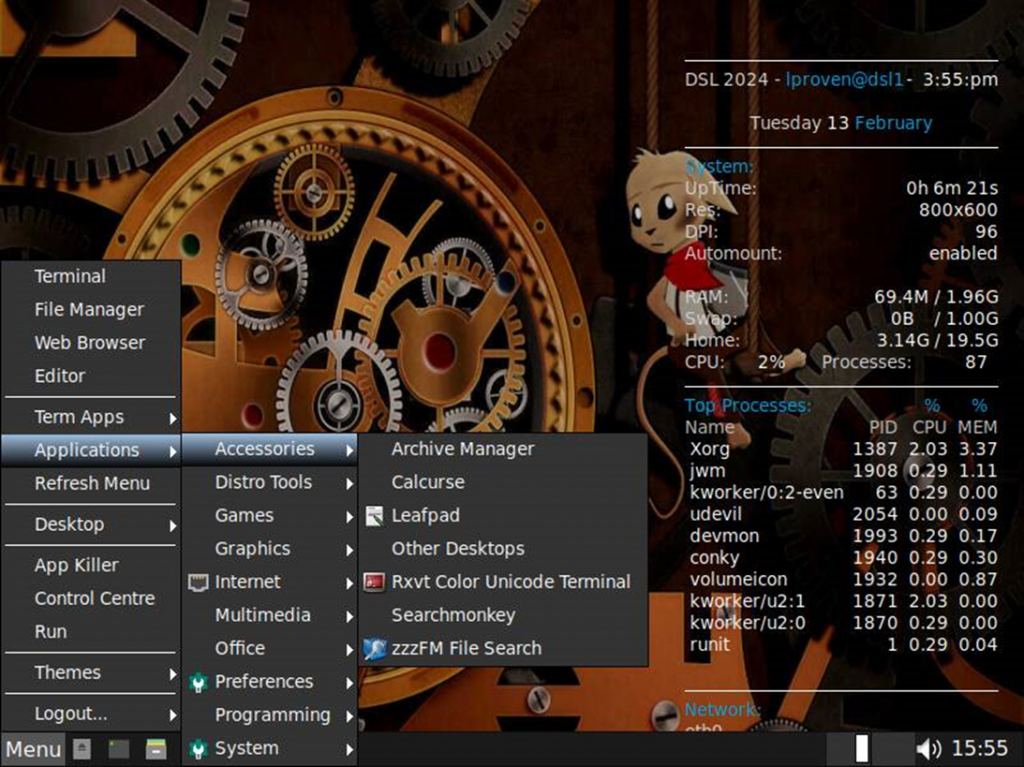Launch Web Browser from the menu
Image resolution: width=1024 pixels, height=767 pixels.
click(91, 343)
